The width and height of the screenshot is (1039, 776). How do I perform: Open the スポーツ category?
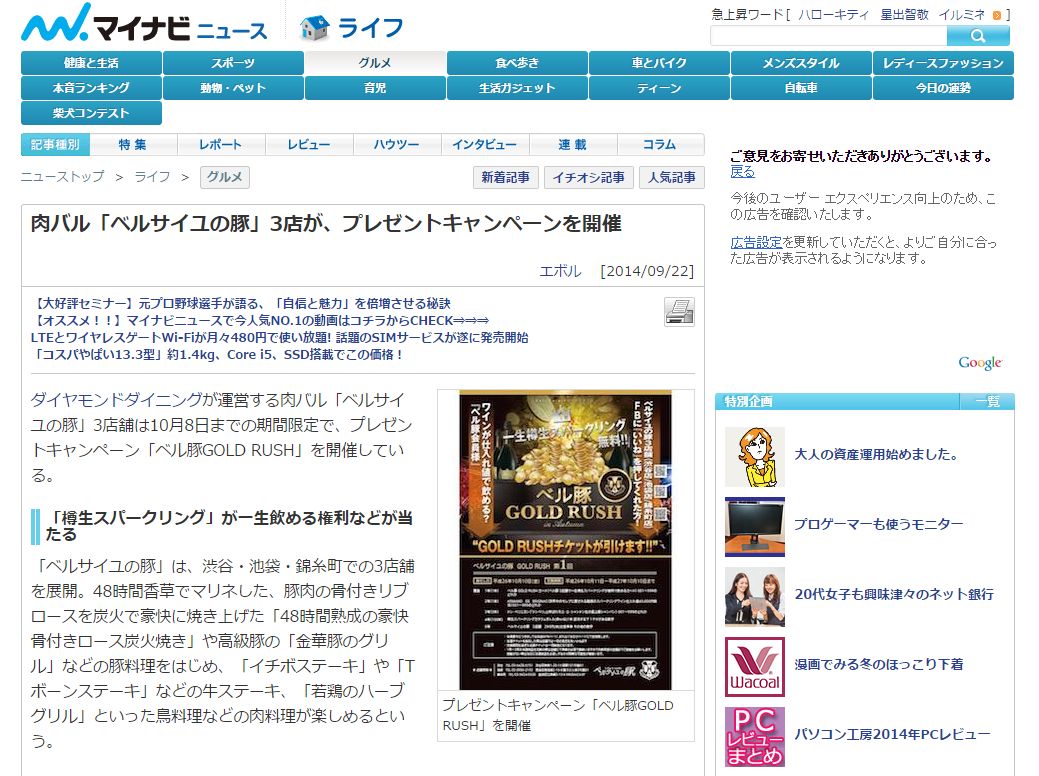tap(233, 63)
